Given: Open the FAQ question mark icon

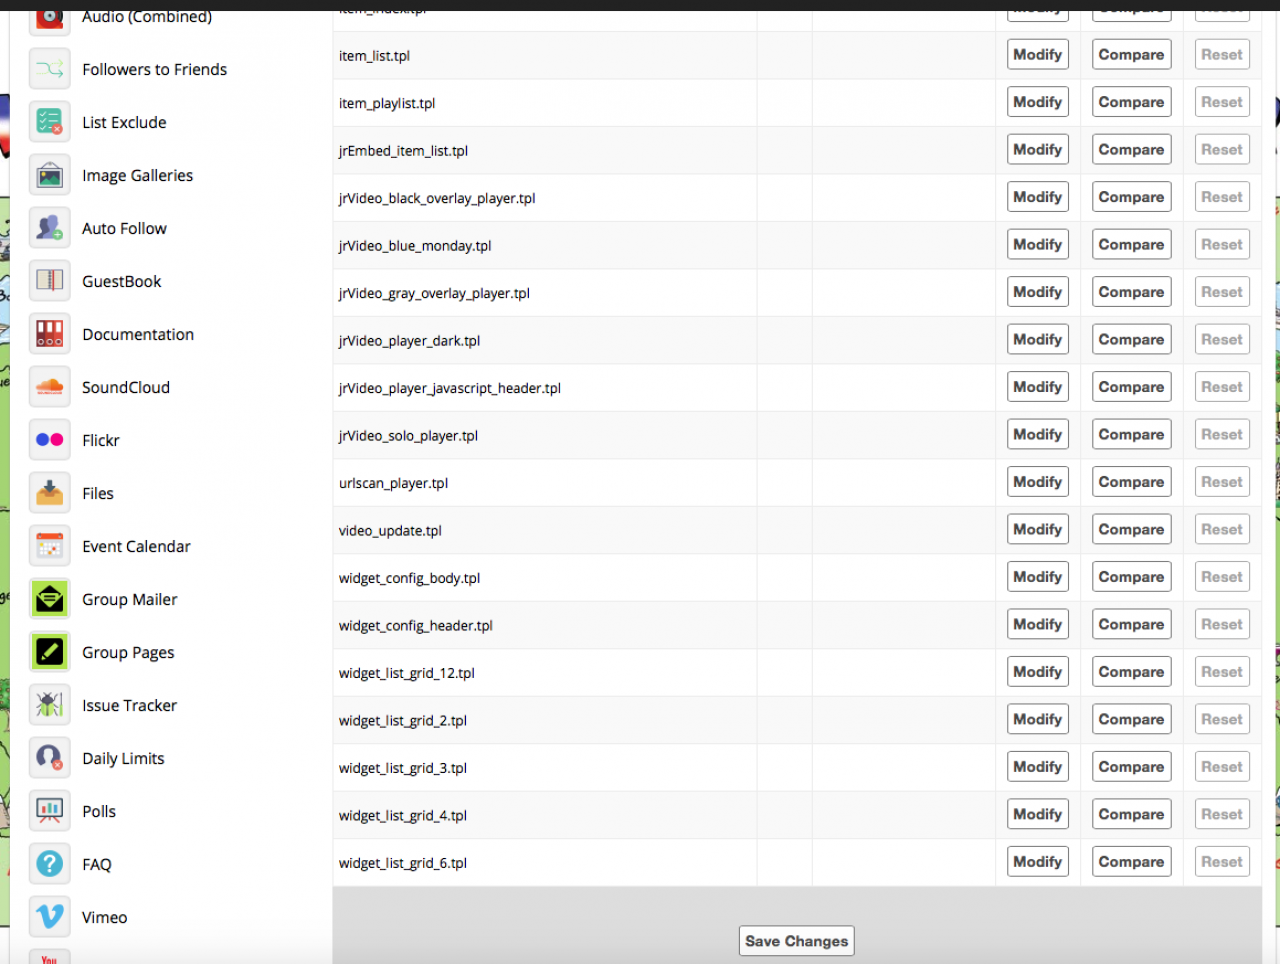Looking at the screenshot, I should point(50,864).
